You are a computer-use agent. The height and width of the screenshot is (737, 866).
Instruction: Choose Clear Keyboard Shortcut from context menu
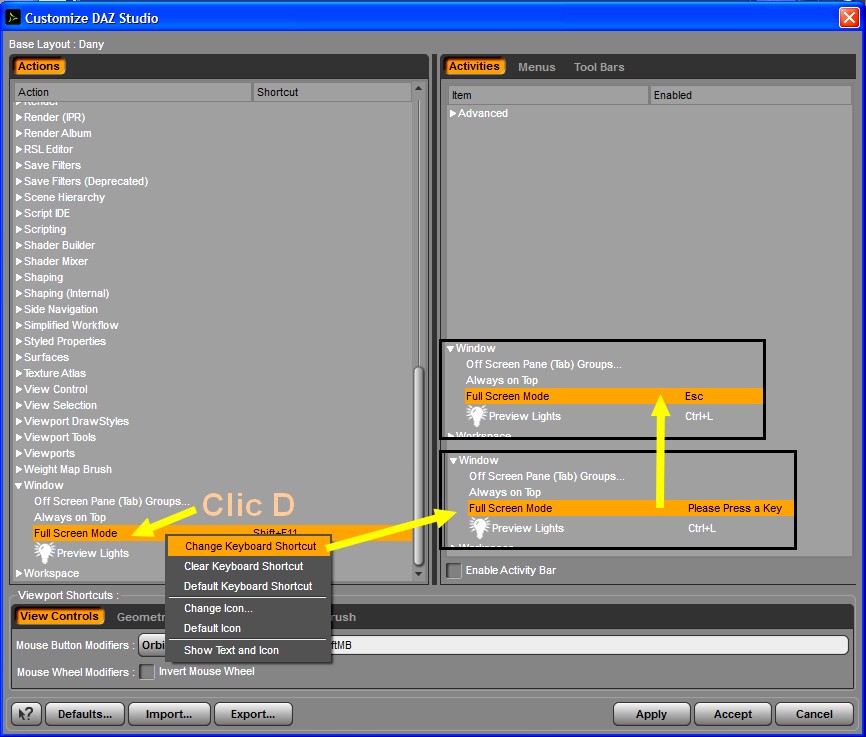pos(250,566)
